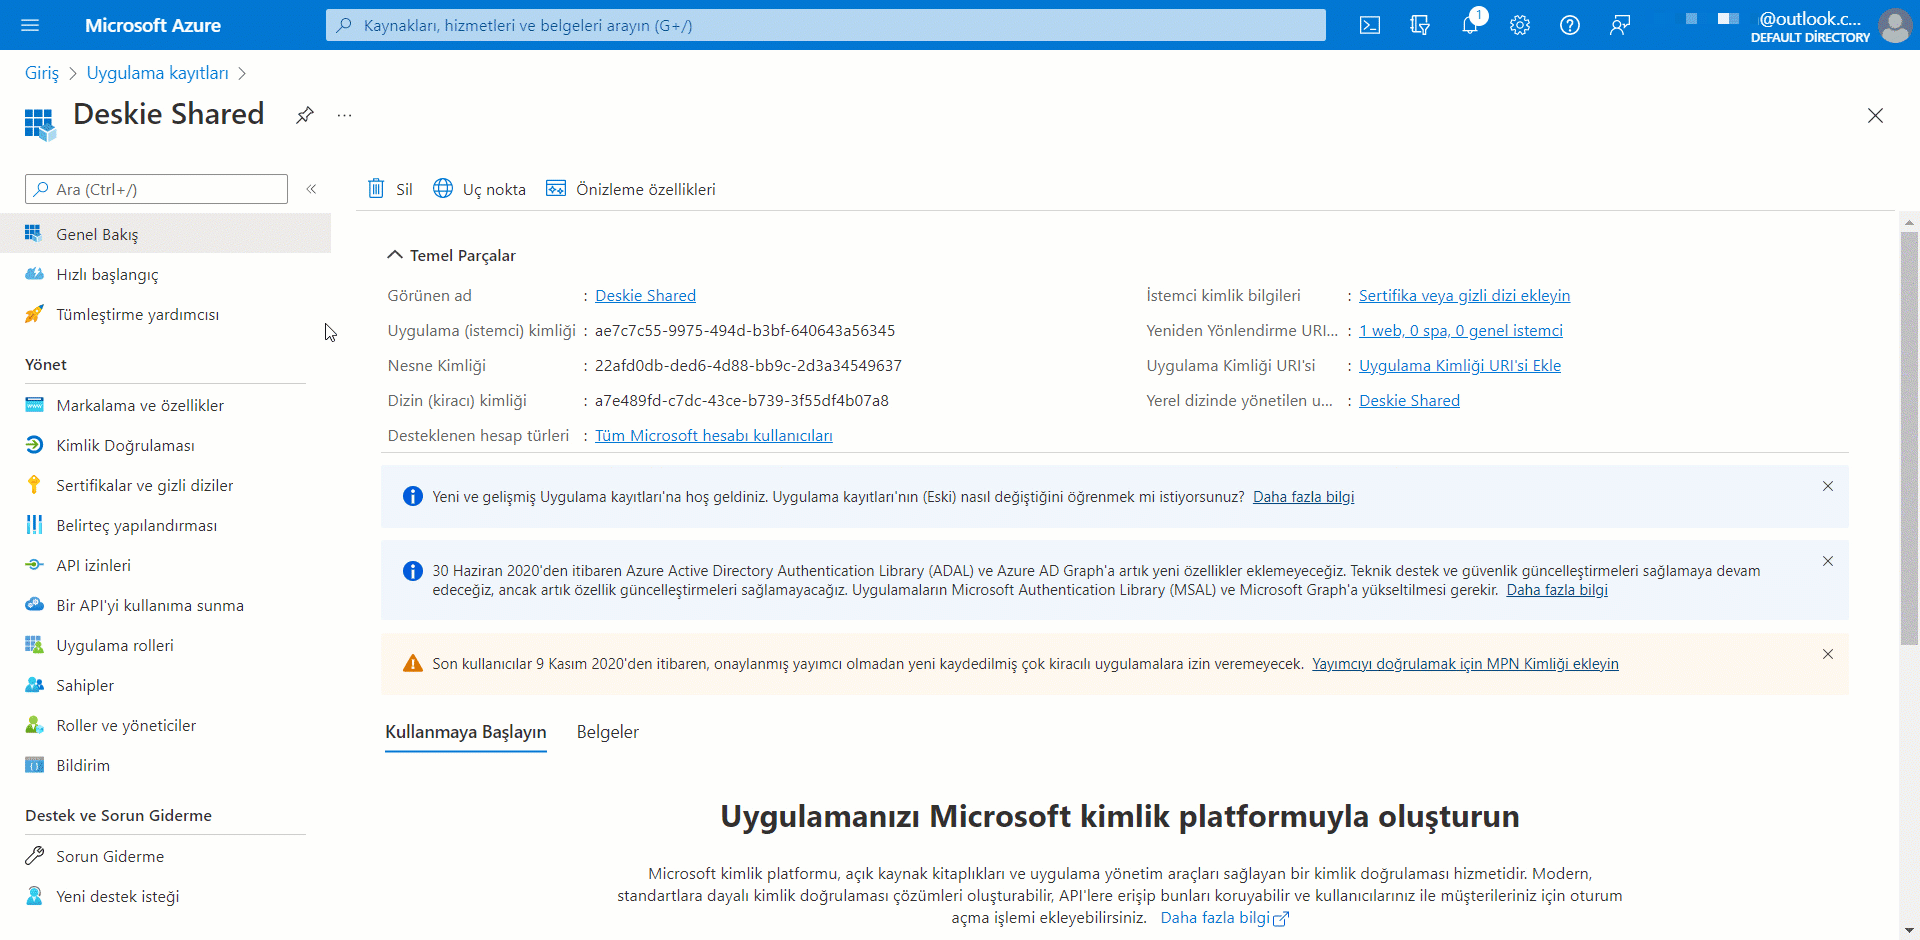Click the scrollbar down arrow
Viewport: 1920px width, 940px height.
(1909, 930)
